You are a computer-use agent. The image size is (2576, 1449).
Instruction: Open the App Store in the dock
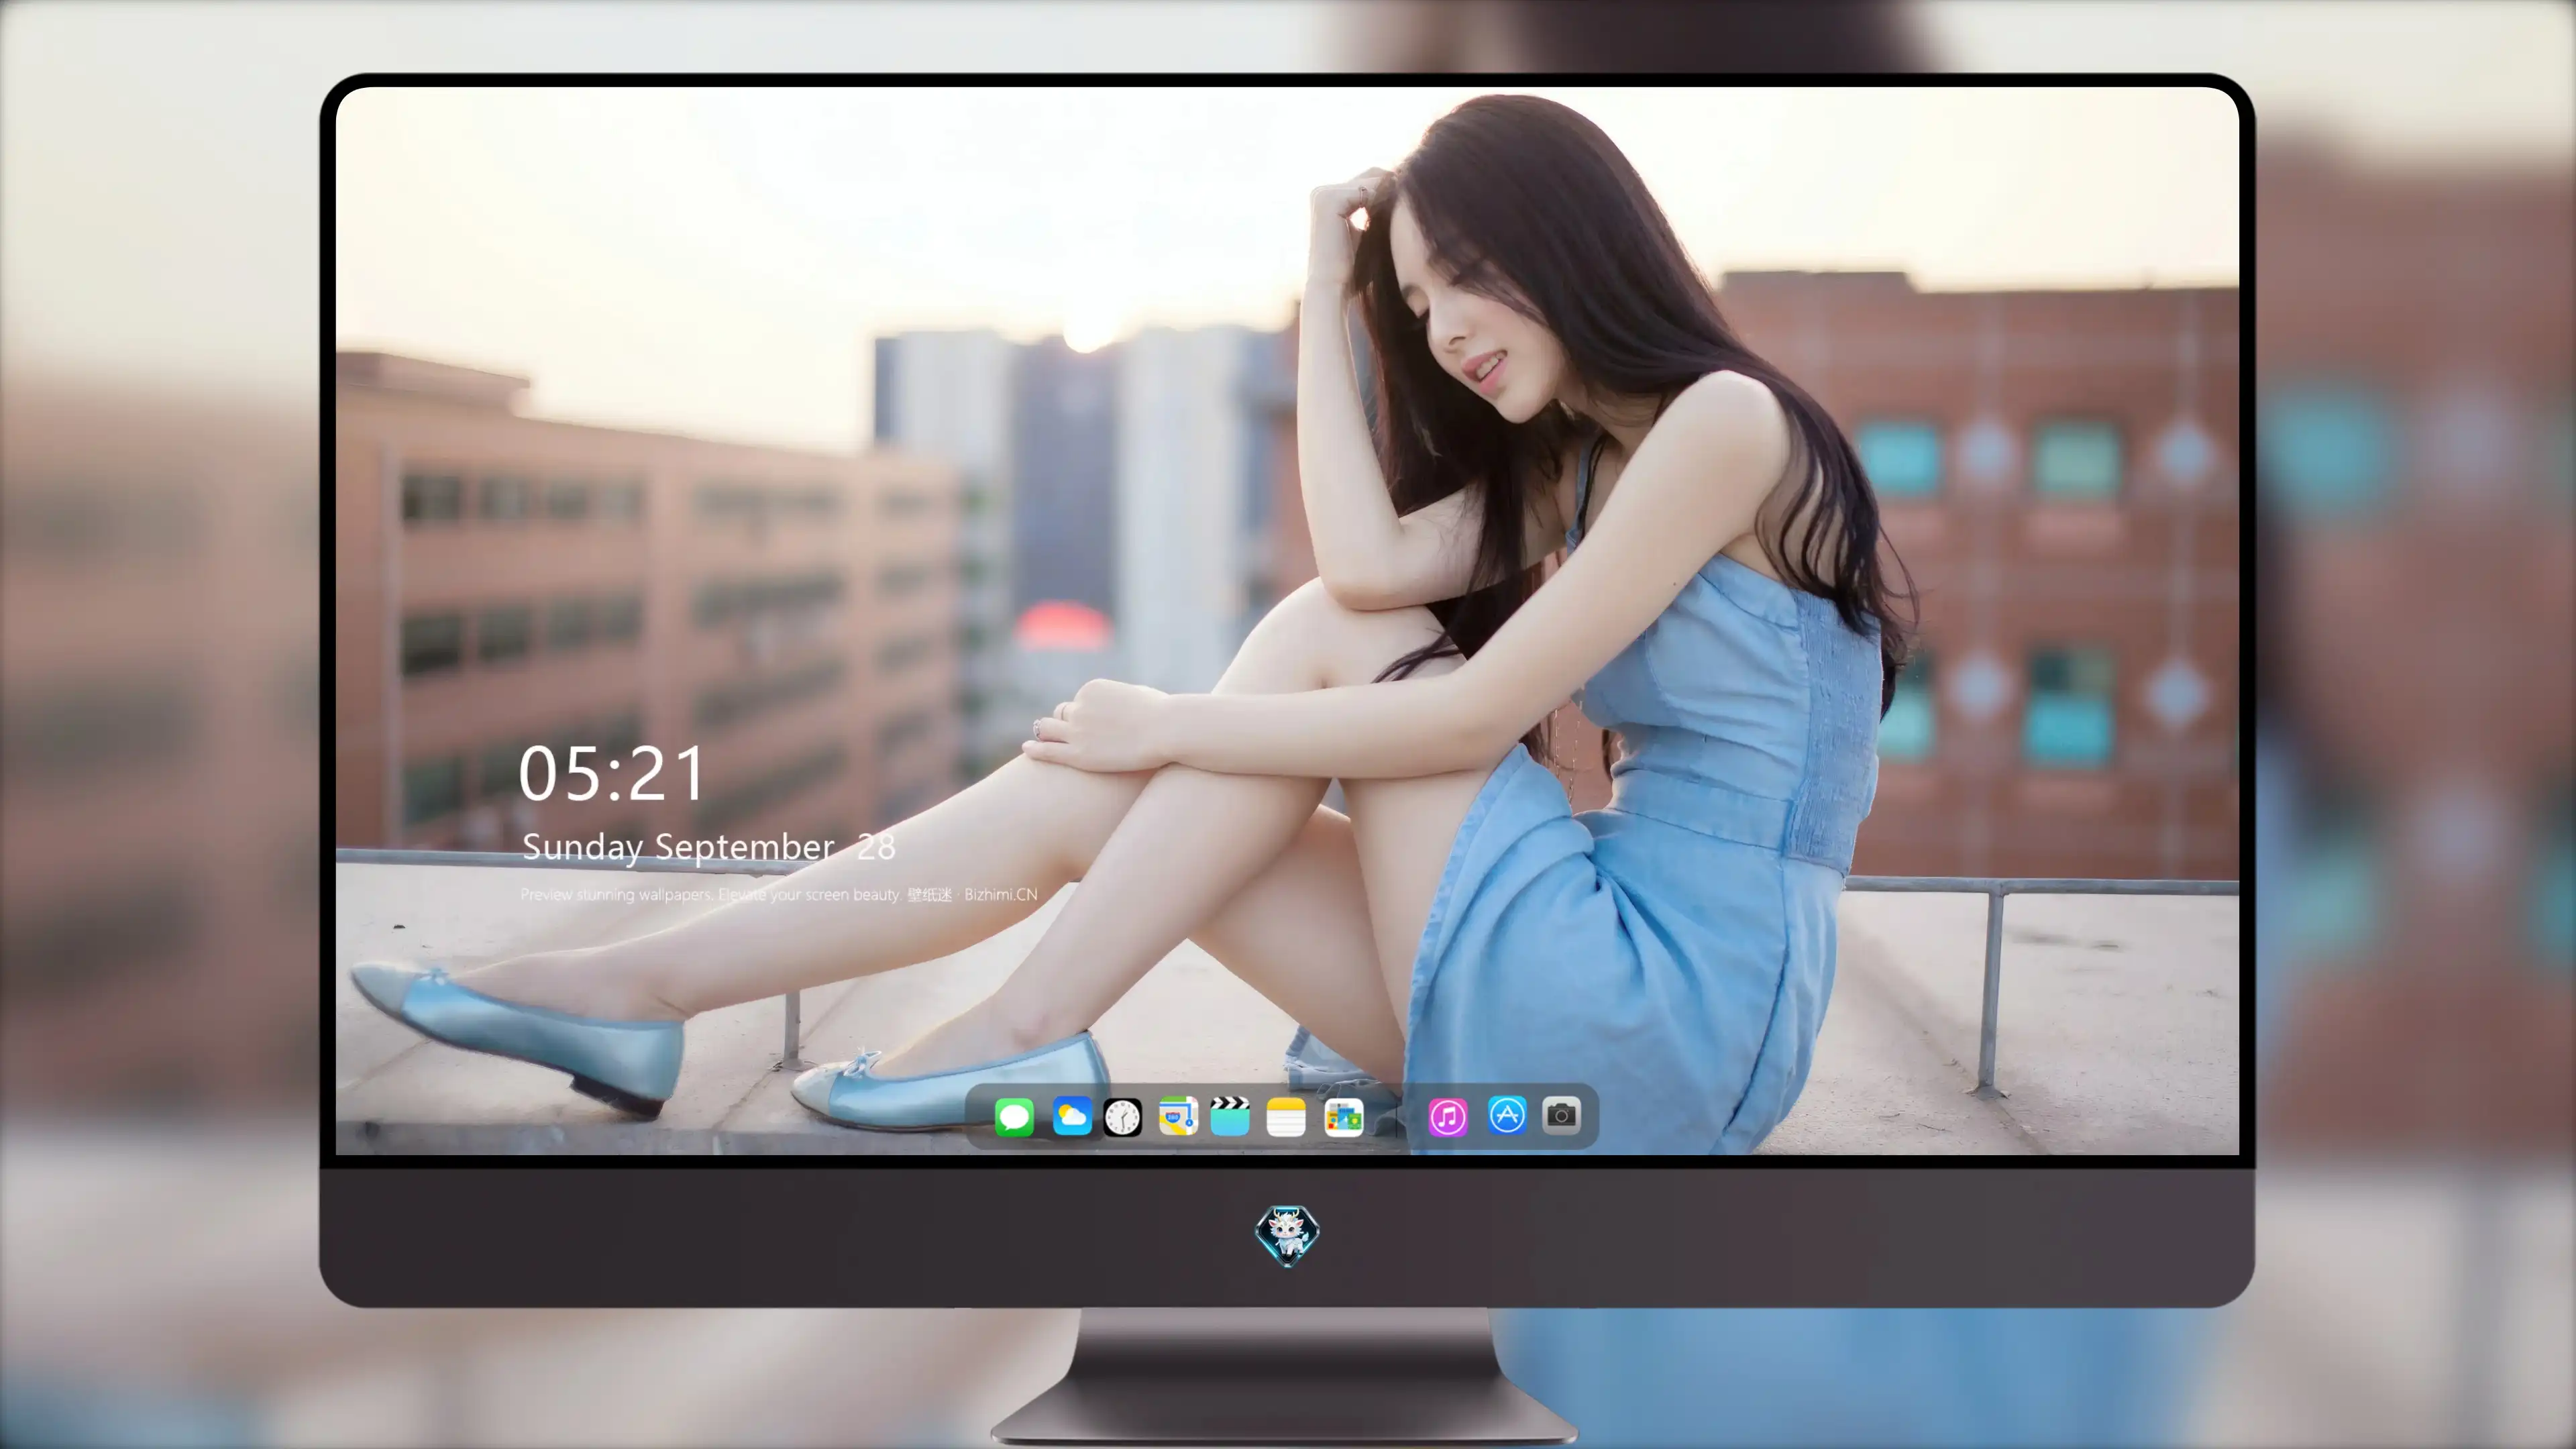click(x=1507, y=1115)
